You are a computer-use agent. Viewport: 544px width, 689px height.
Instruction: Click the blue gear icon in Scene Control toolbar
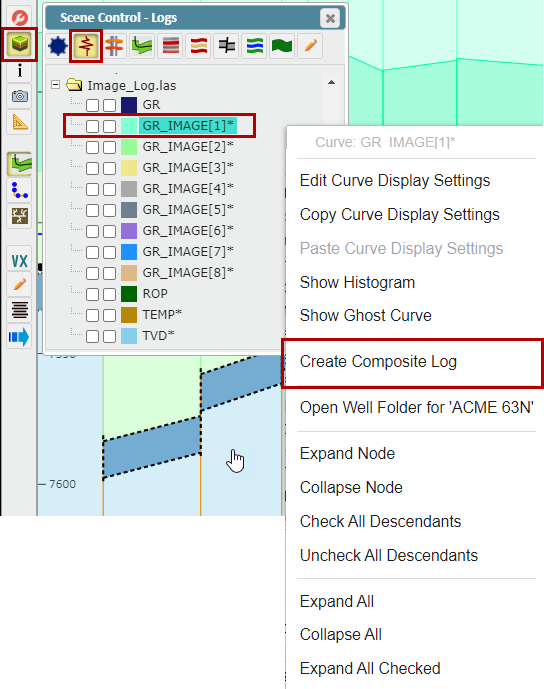click(x=58, y=46)
